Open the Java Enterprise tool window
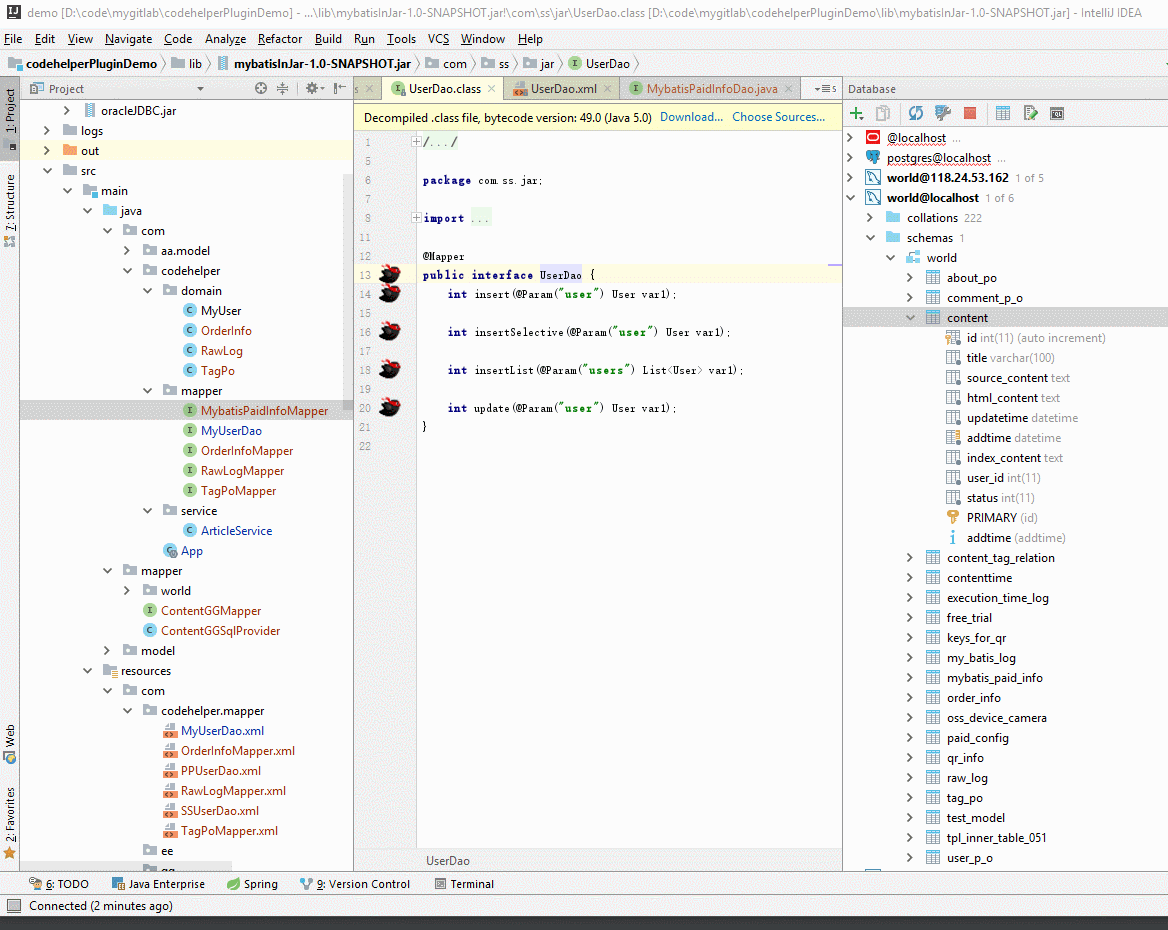This screenshot has width=1168, height=930. click(x=158, y=884)
